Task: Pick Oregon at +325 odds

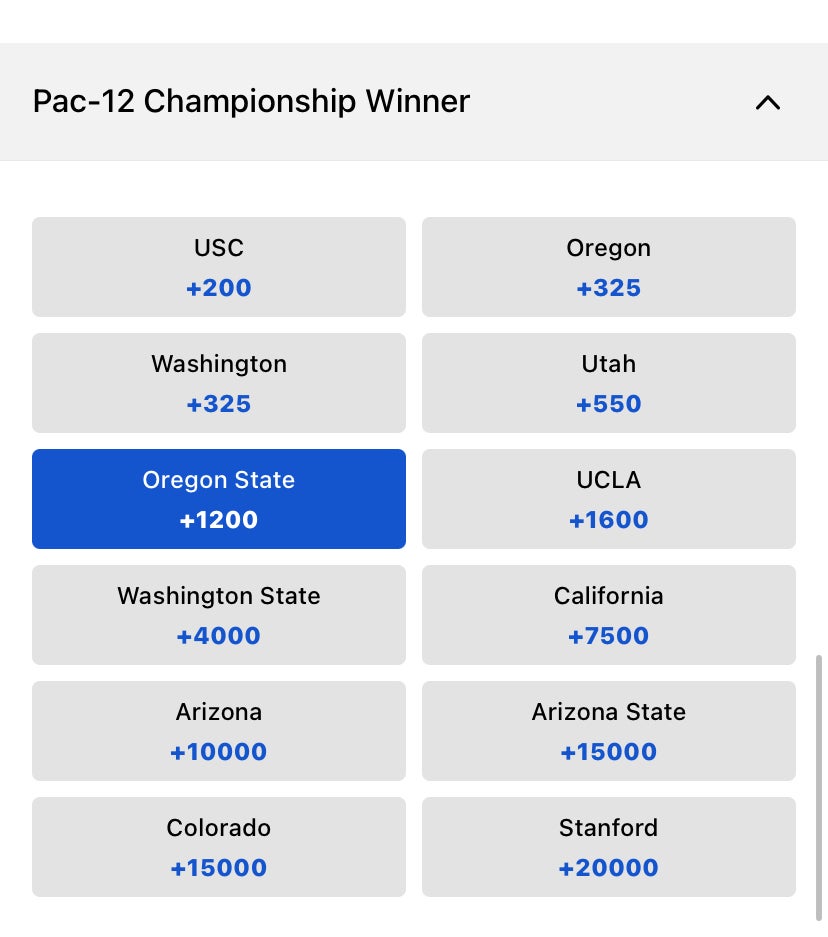Action: [608, 267]
